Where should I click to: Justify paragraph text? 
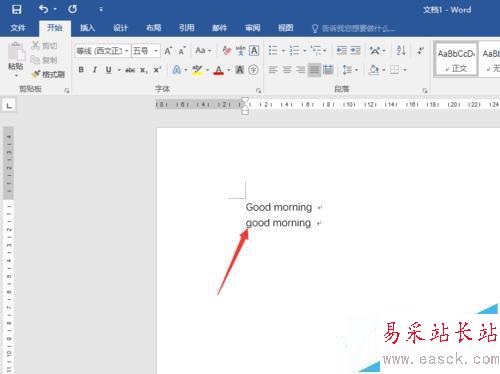pyautogui.click(x=314, y=70)
